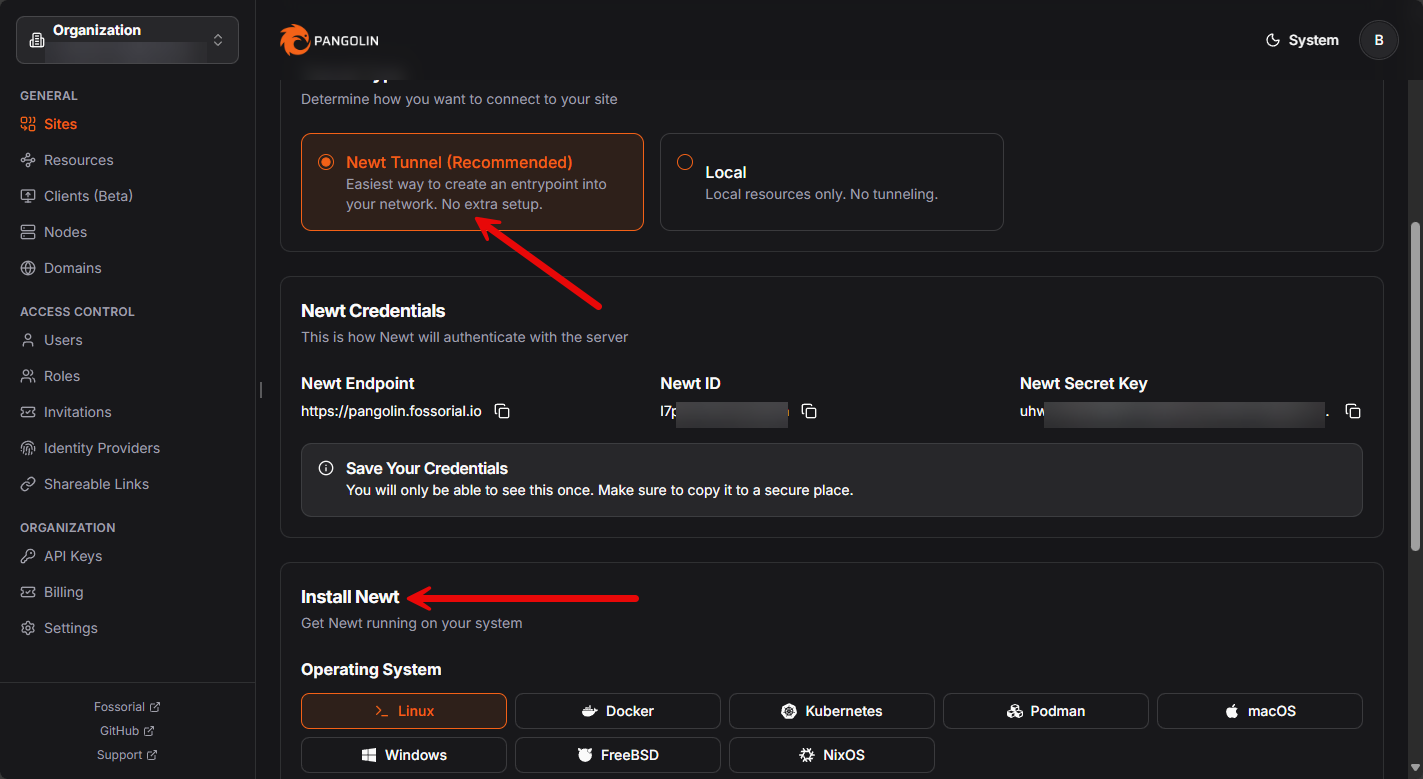Choose the Windows install button
The height and width of the screenshot is (779, 1423).
(x=403, y=755)
